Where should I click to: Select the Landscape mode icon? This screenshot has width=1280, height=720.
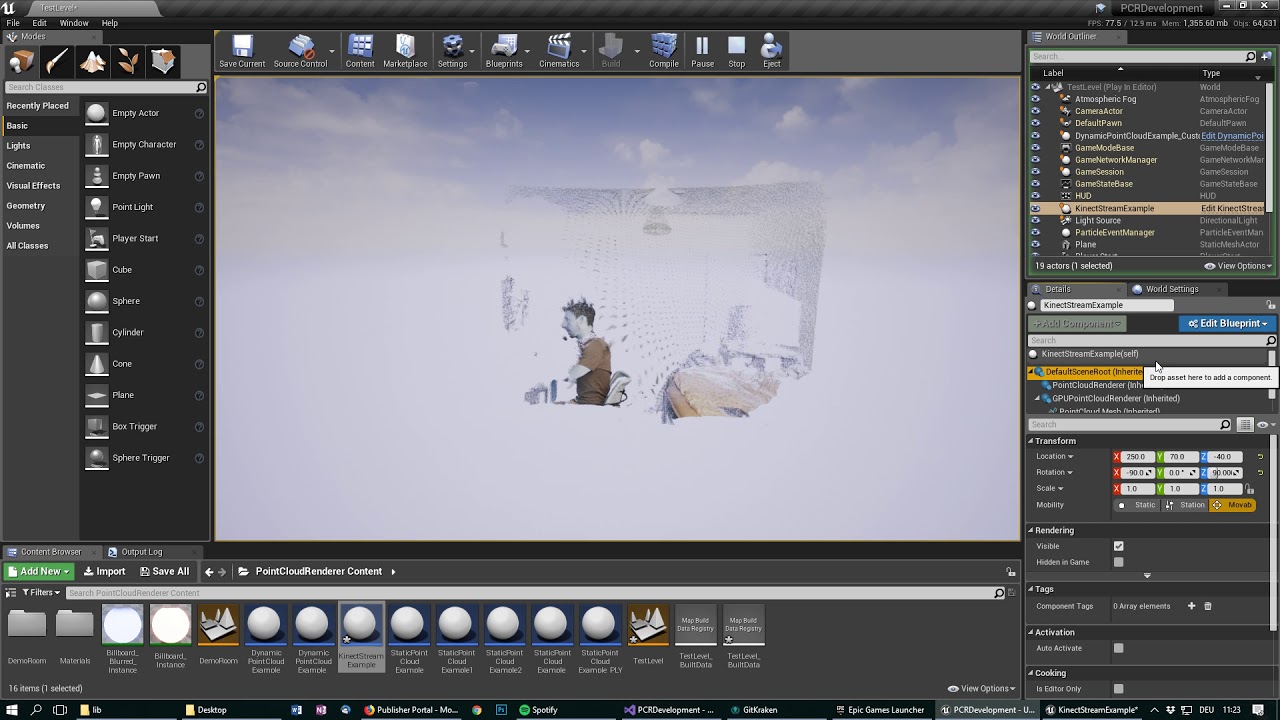[x=93, y=62]
